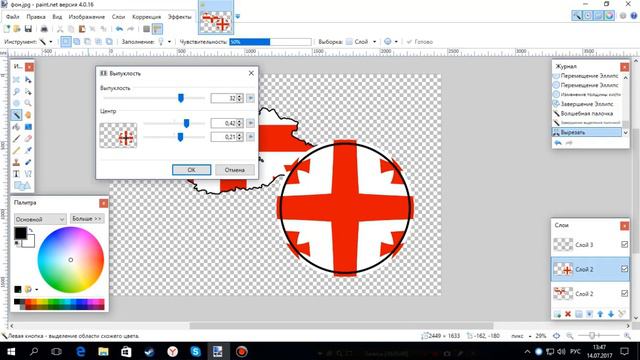The width and height of the screenshot is (640, 360).
Task: Open the Файл menu
Action: [x=13, y=17]
